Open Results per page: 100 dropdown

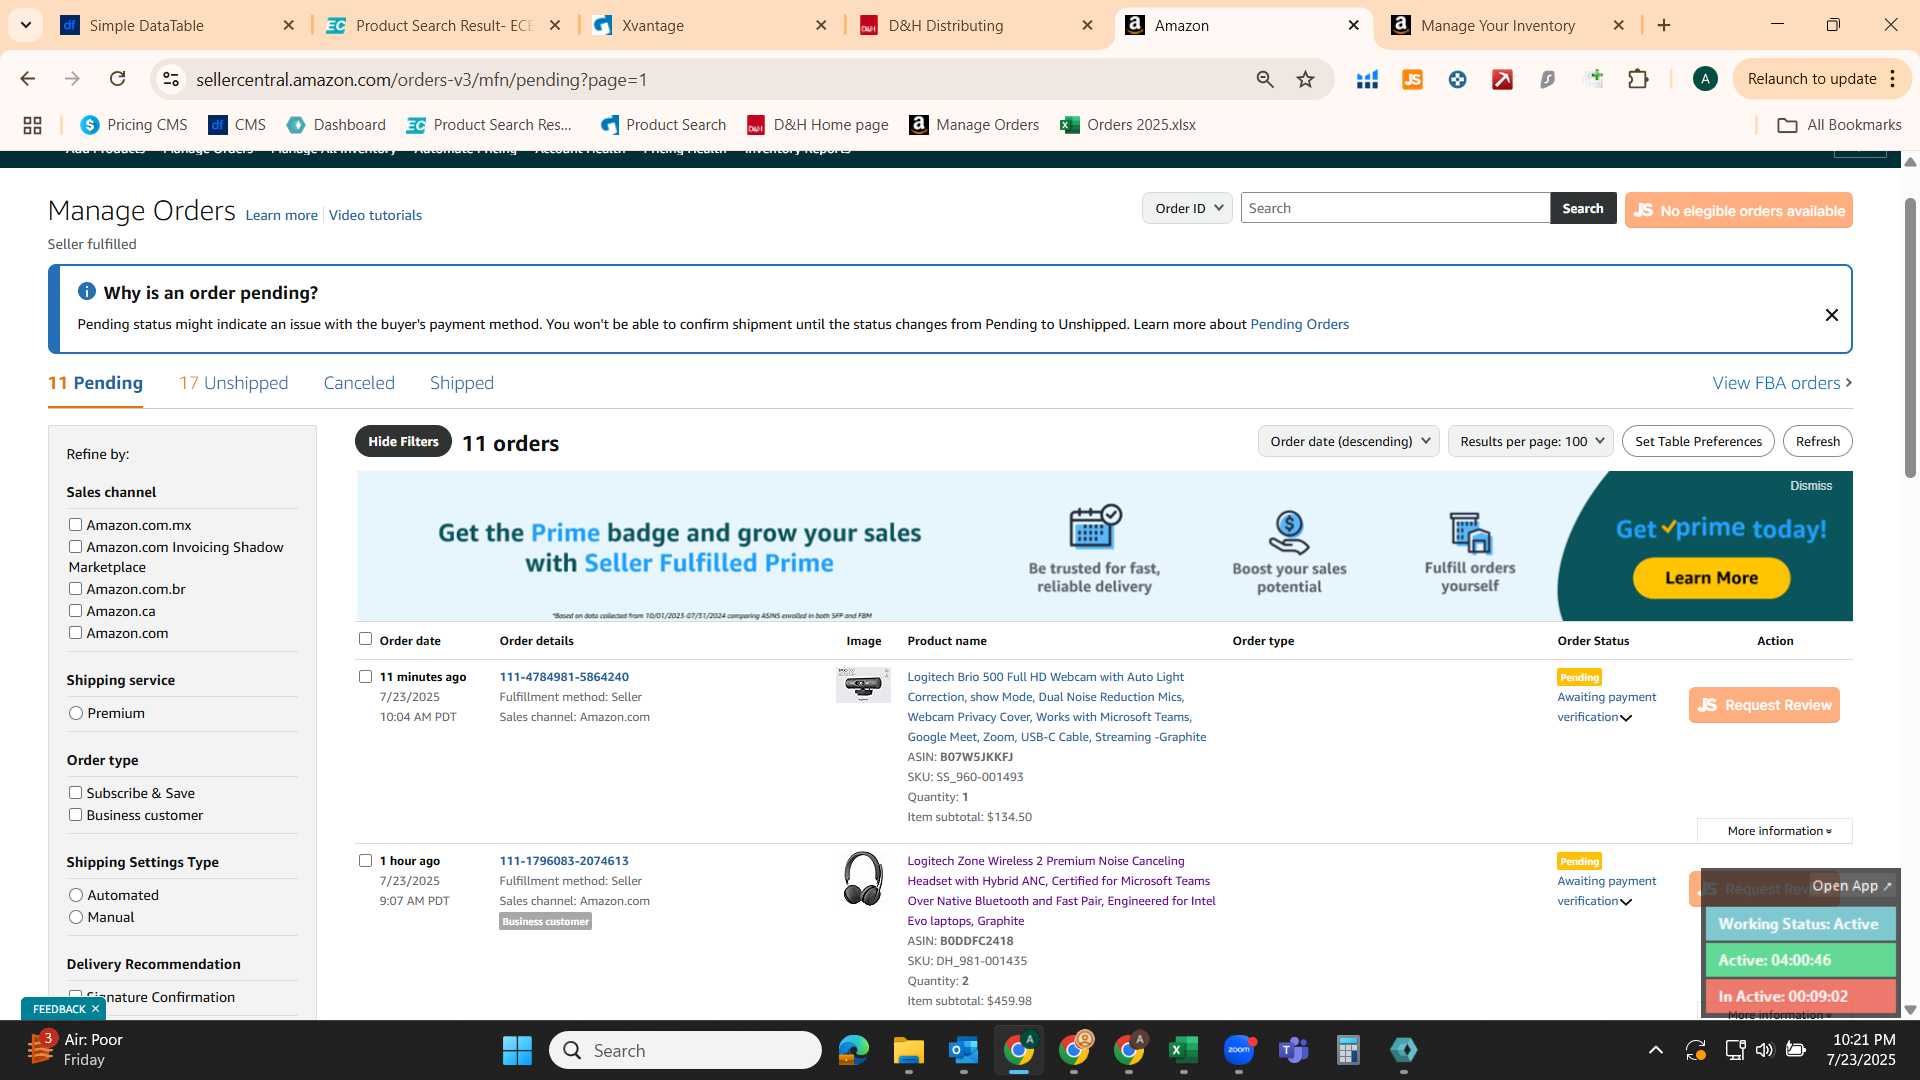(1530, 441)
